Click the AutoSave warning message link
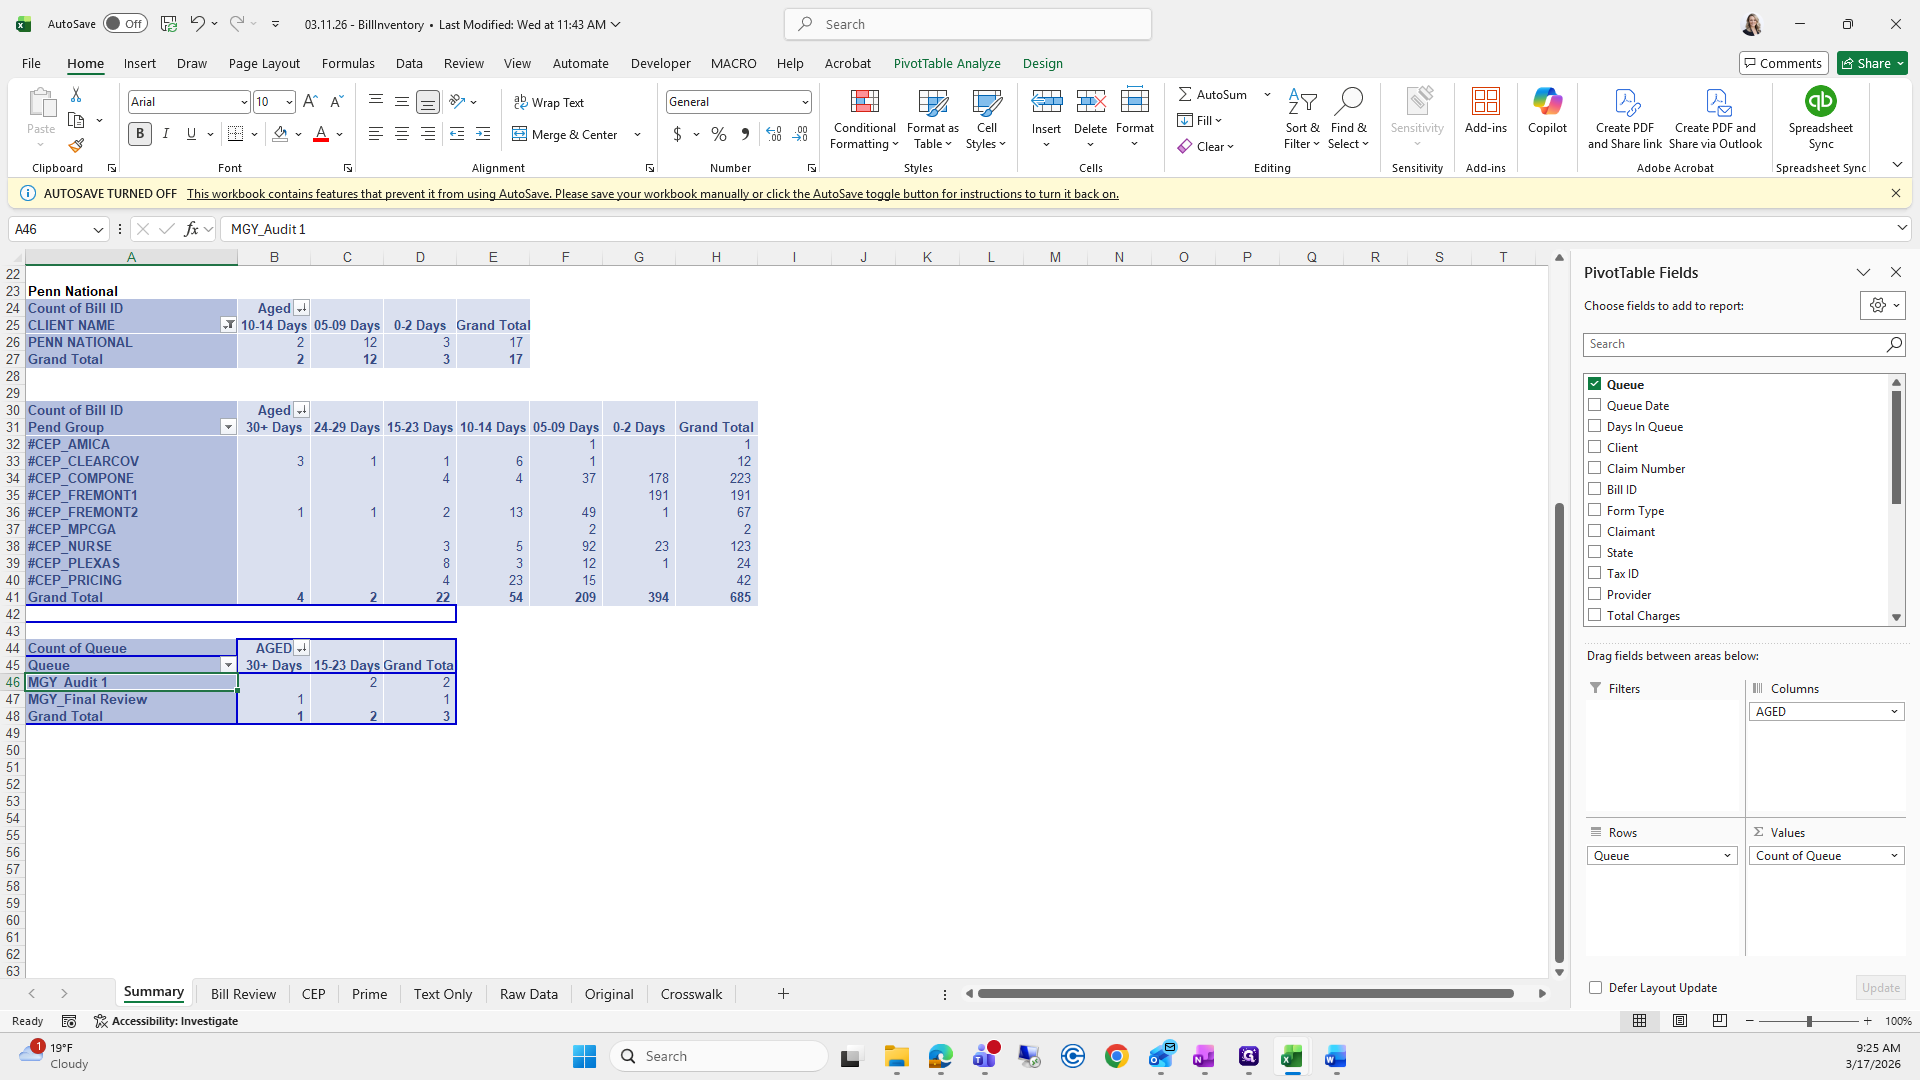 [652, 194]
